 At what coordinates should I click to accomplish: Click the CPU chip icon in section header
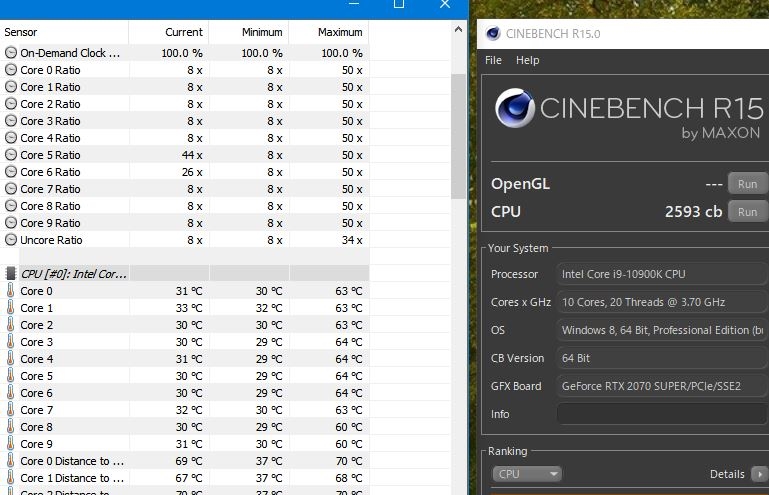(x=11, y=273)
